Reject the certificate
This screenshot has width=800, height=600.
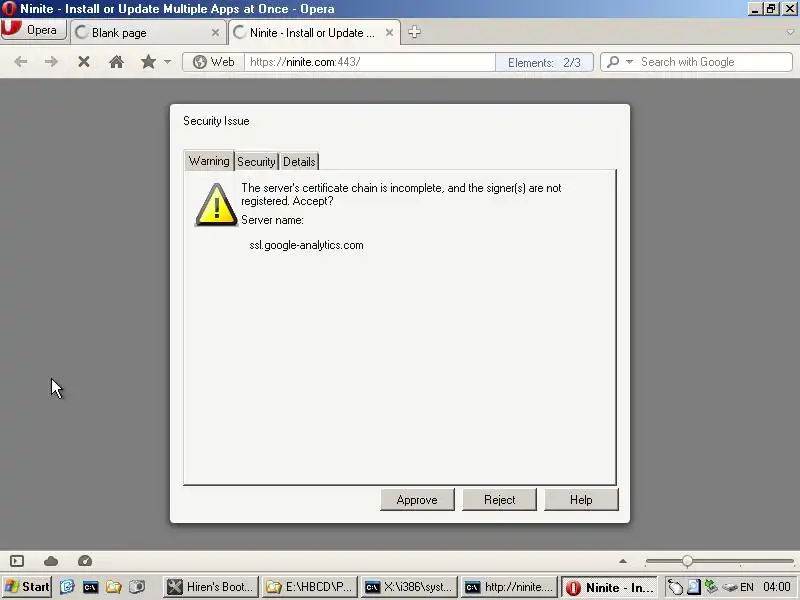pyautogui.click(x=499, y=499)
